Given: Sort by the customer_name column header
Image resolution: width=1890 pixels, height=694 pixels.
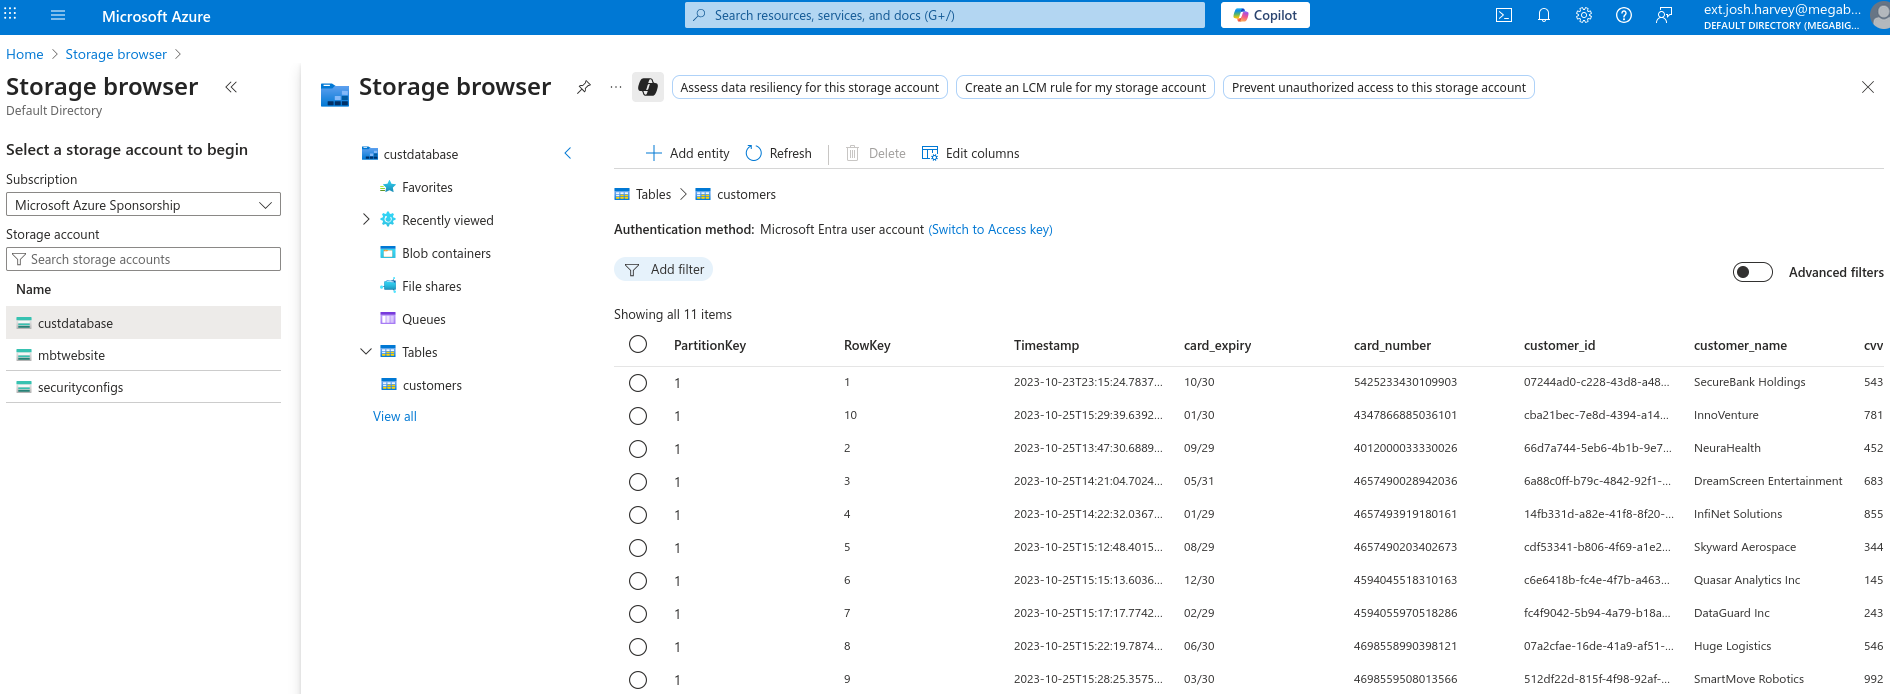Looking at the screenshot, I should point(1740,345).
